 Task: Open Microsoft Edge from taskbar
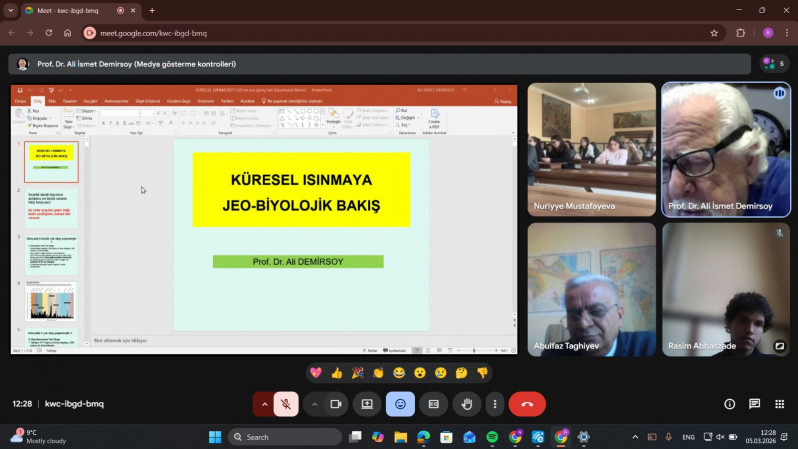click(423, 437)
